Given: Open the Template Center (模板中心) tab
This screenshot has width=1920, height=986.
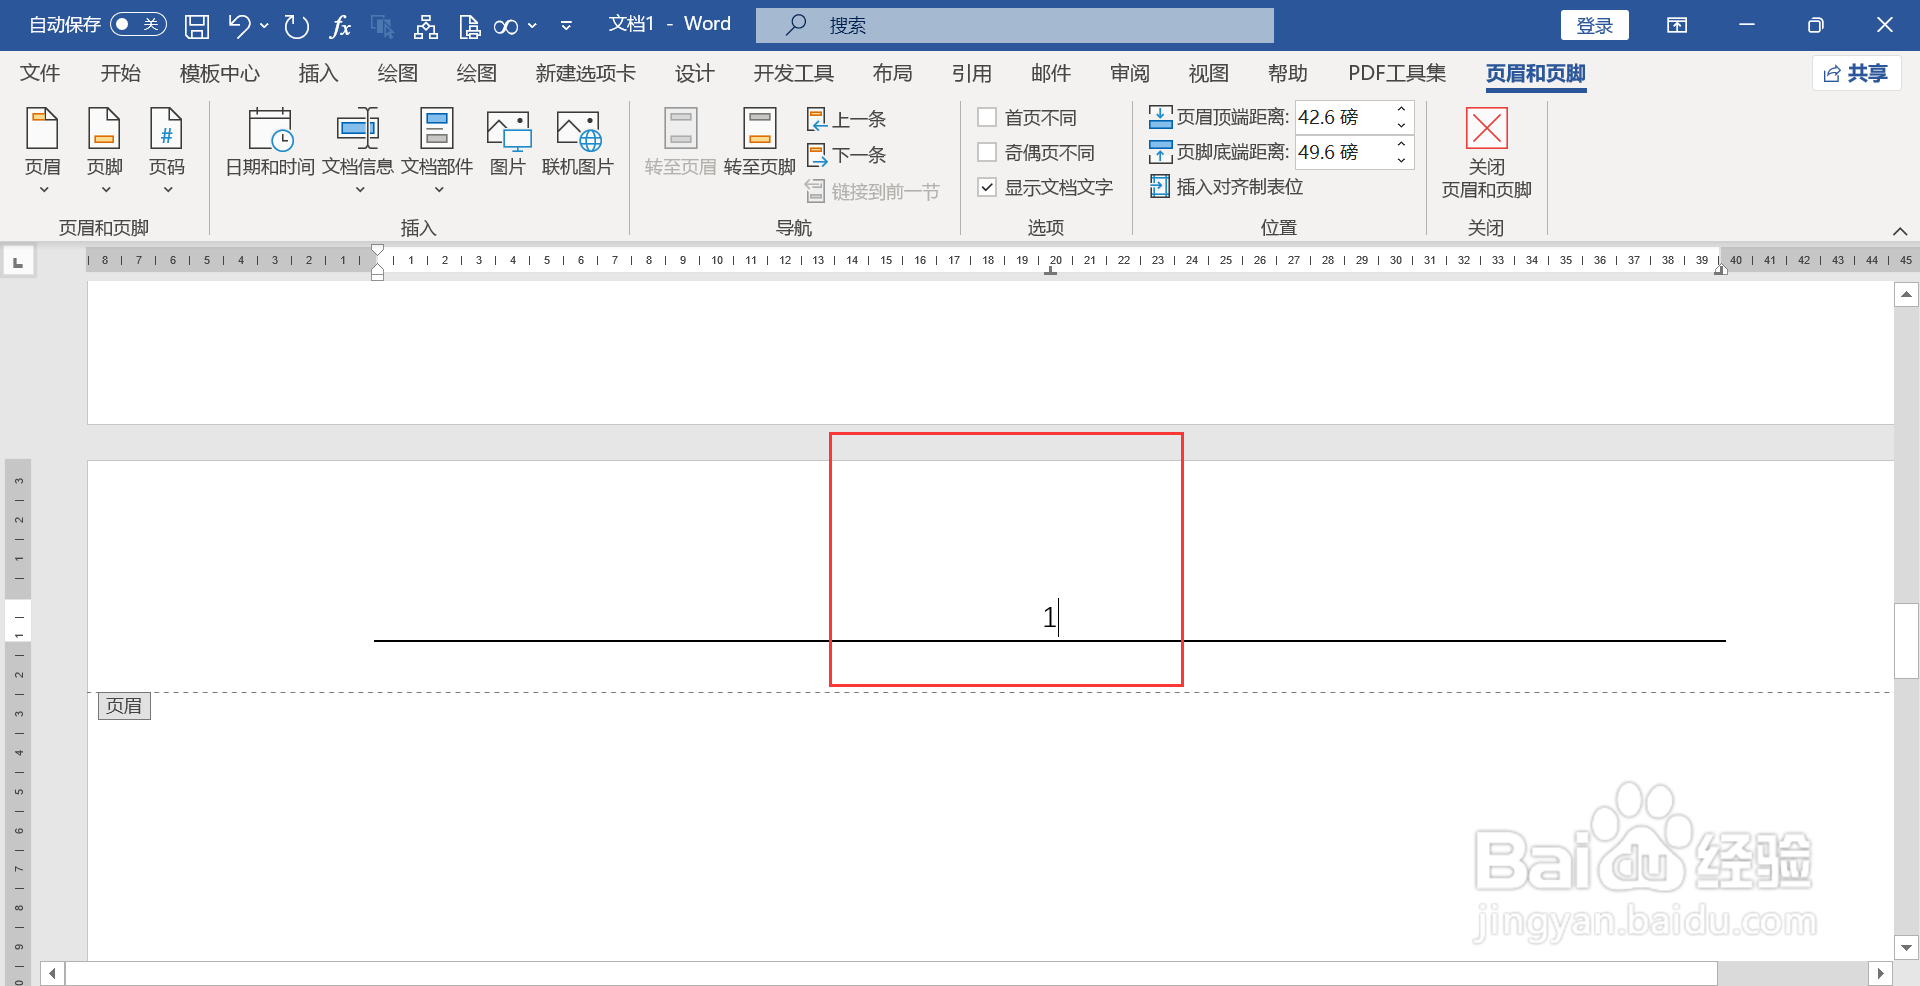Looking at the screenshot, I should coord(220,73).
